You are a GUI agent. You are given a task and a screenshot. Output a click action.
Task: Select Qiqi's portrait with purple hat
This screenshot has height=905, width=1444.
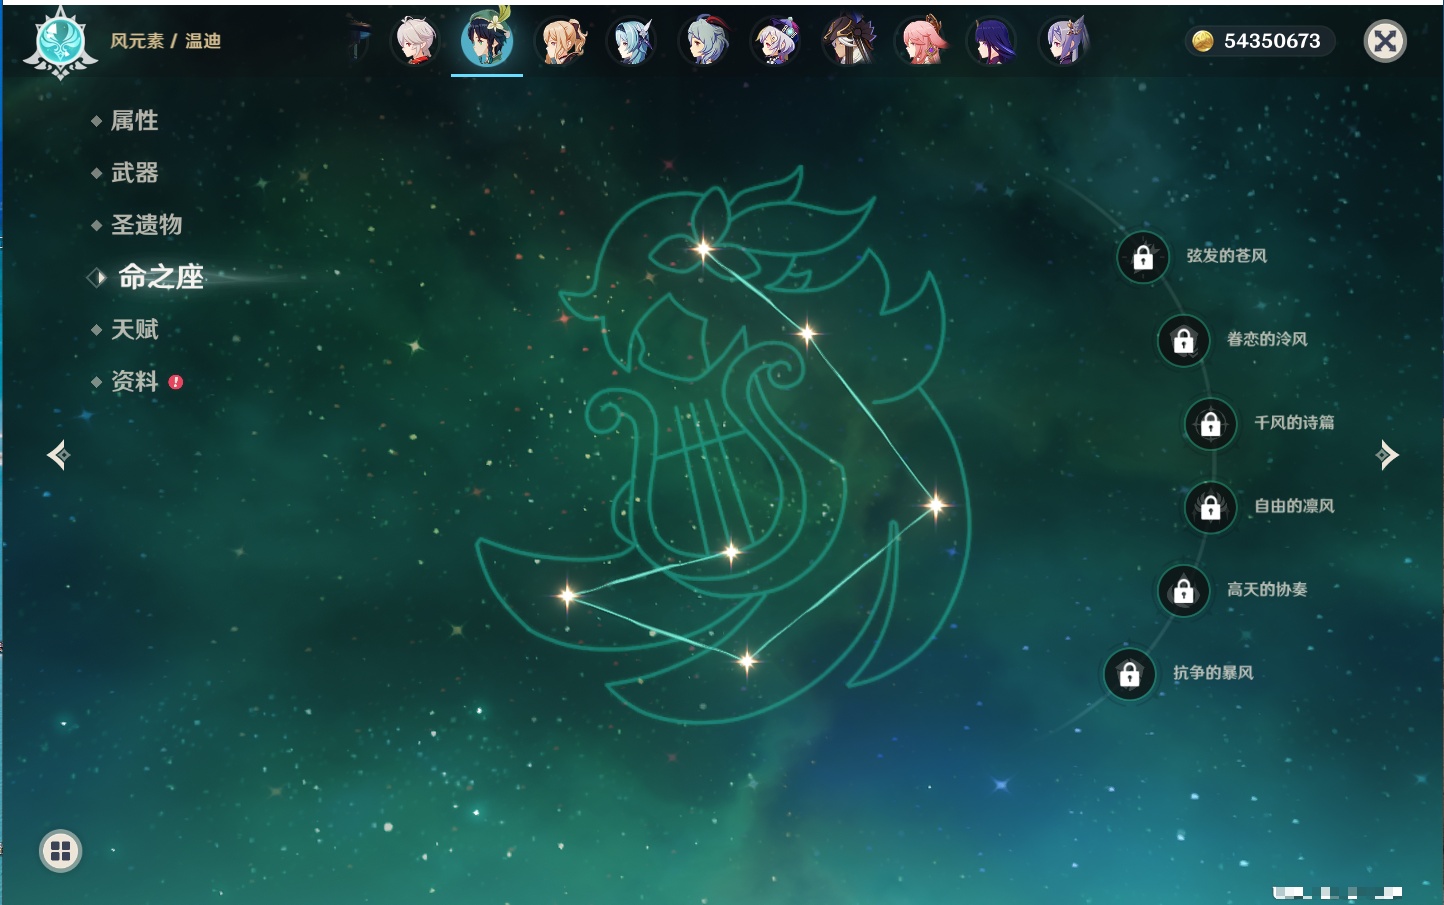[777, 41]
